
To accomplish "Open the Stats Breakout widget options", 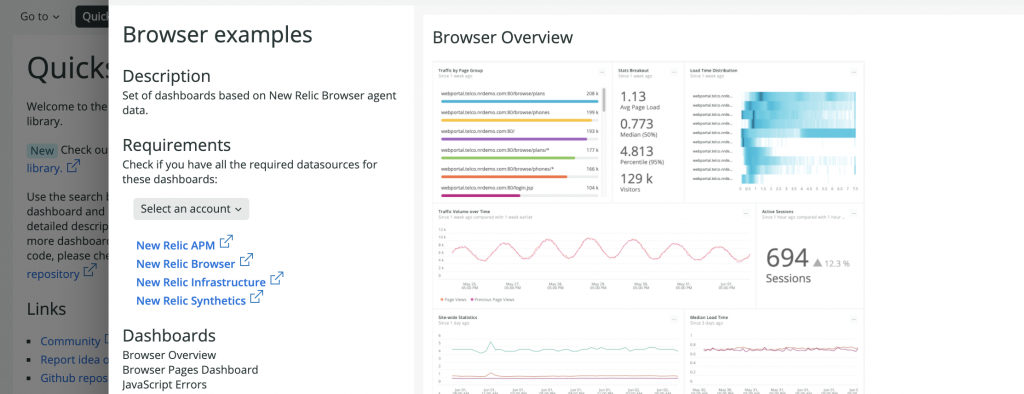I will click(673, 72).
